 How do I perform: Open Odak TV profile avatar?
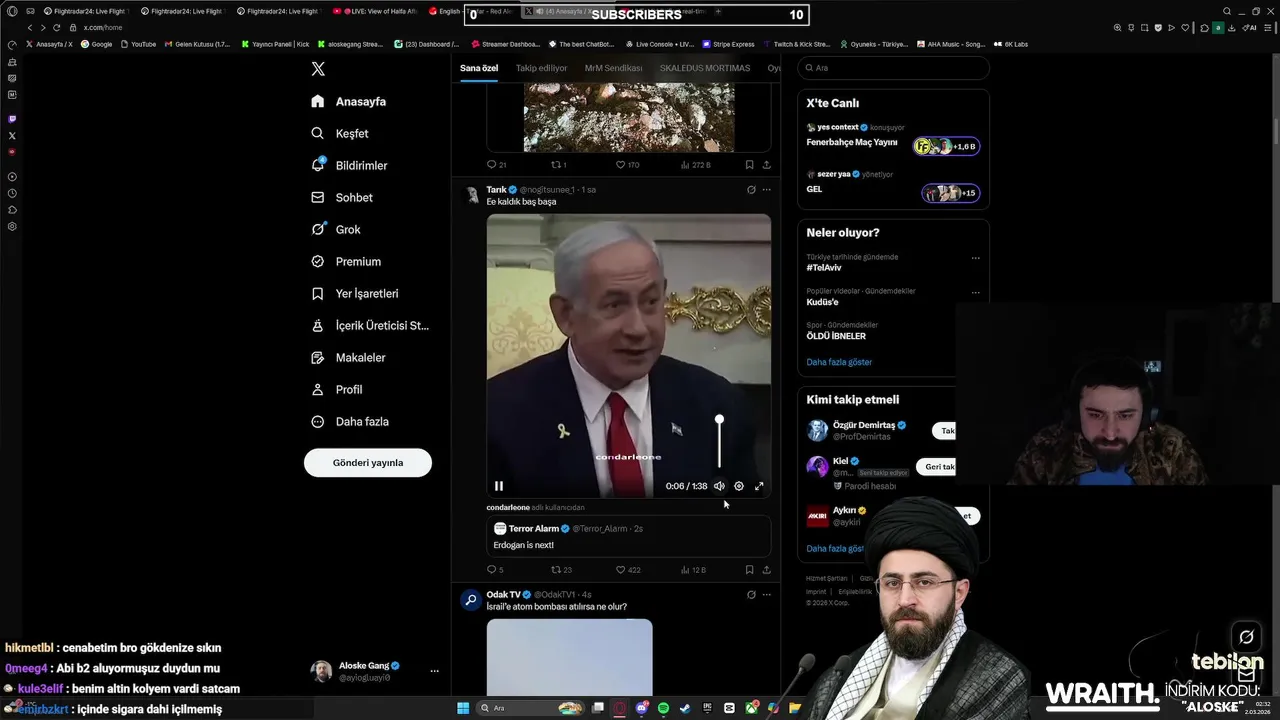coord(471,599)
